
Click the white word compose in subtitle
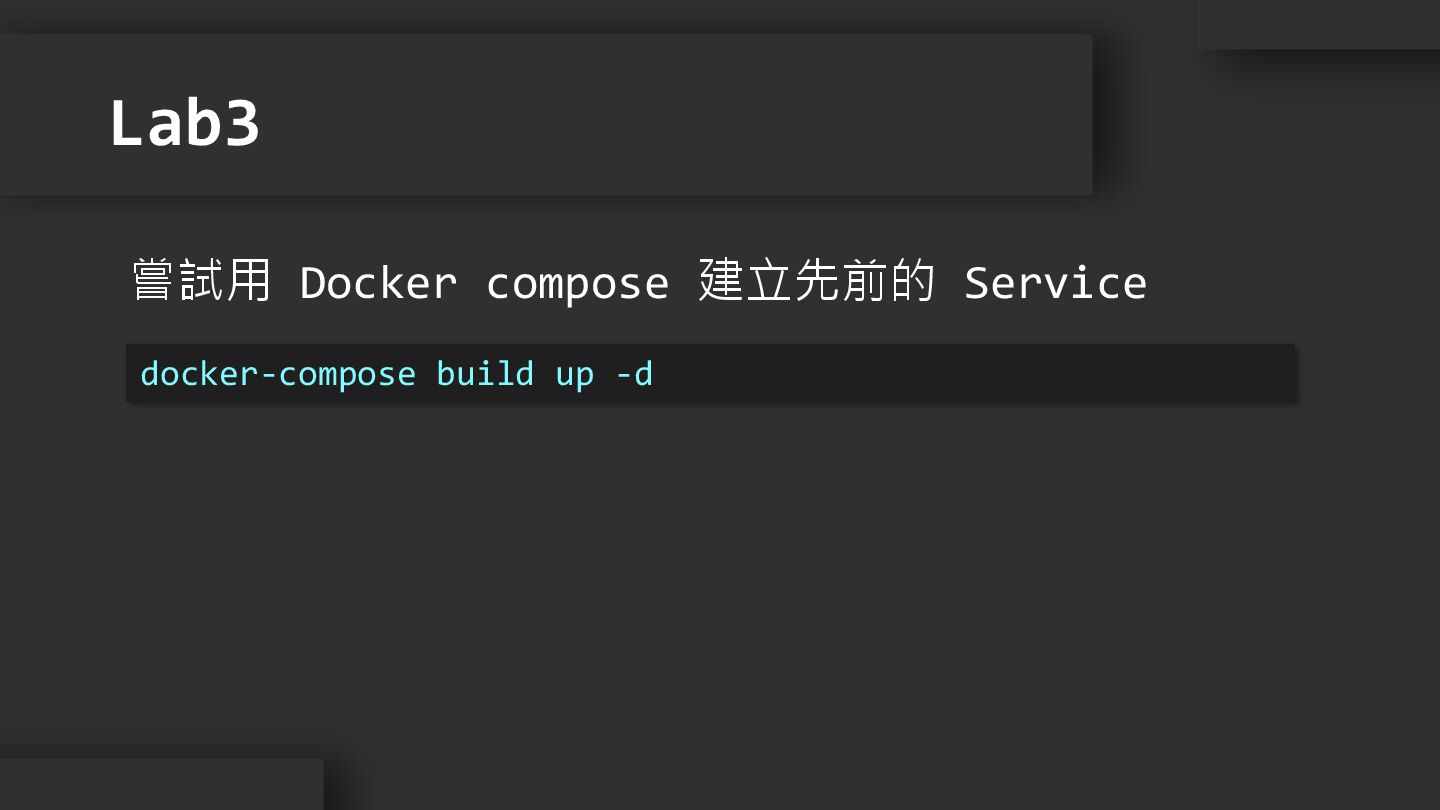577,283
